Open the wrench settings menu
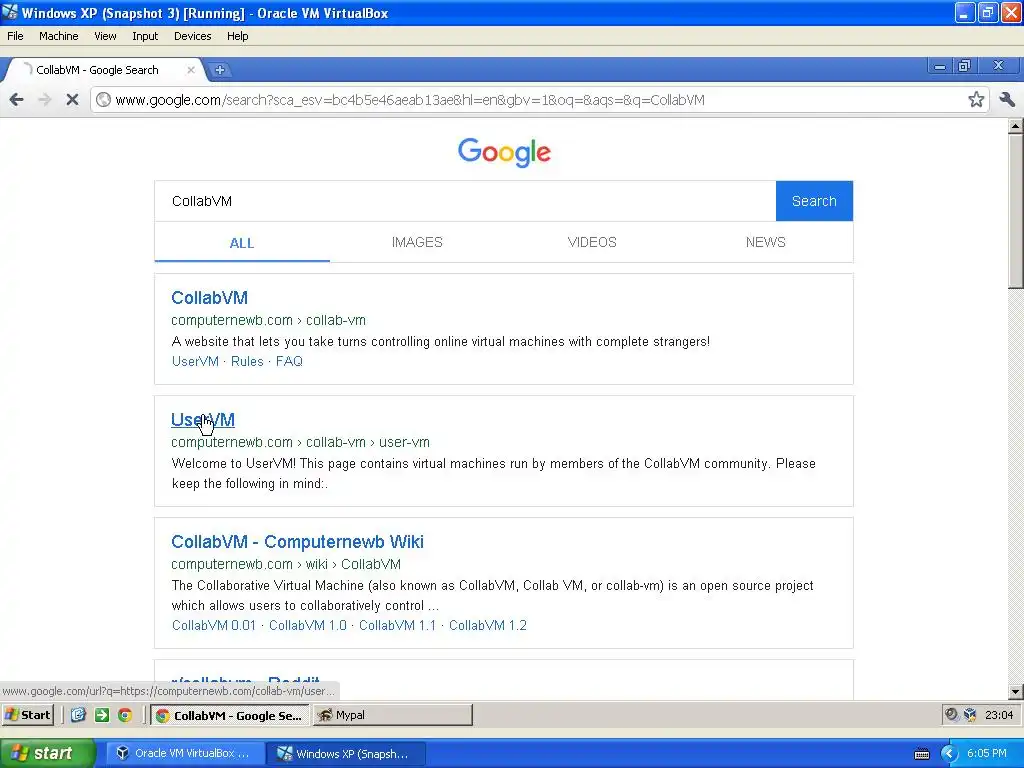Image resolution: width=1024 pixels, height=768 pixels. tap(1007, 99)
